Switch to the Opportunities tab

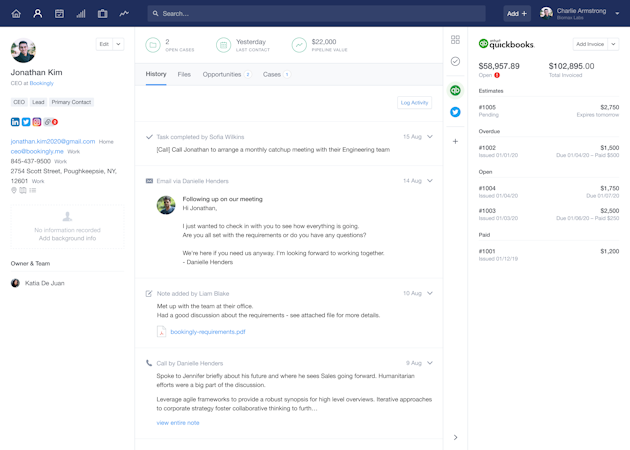pyautogui.click(x=227, y=74)
